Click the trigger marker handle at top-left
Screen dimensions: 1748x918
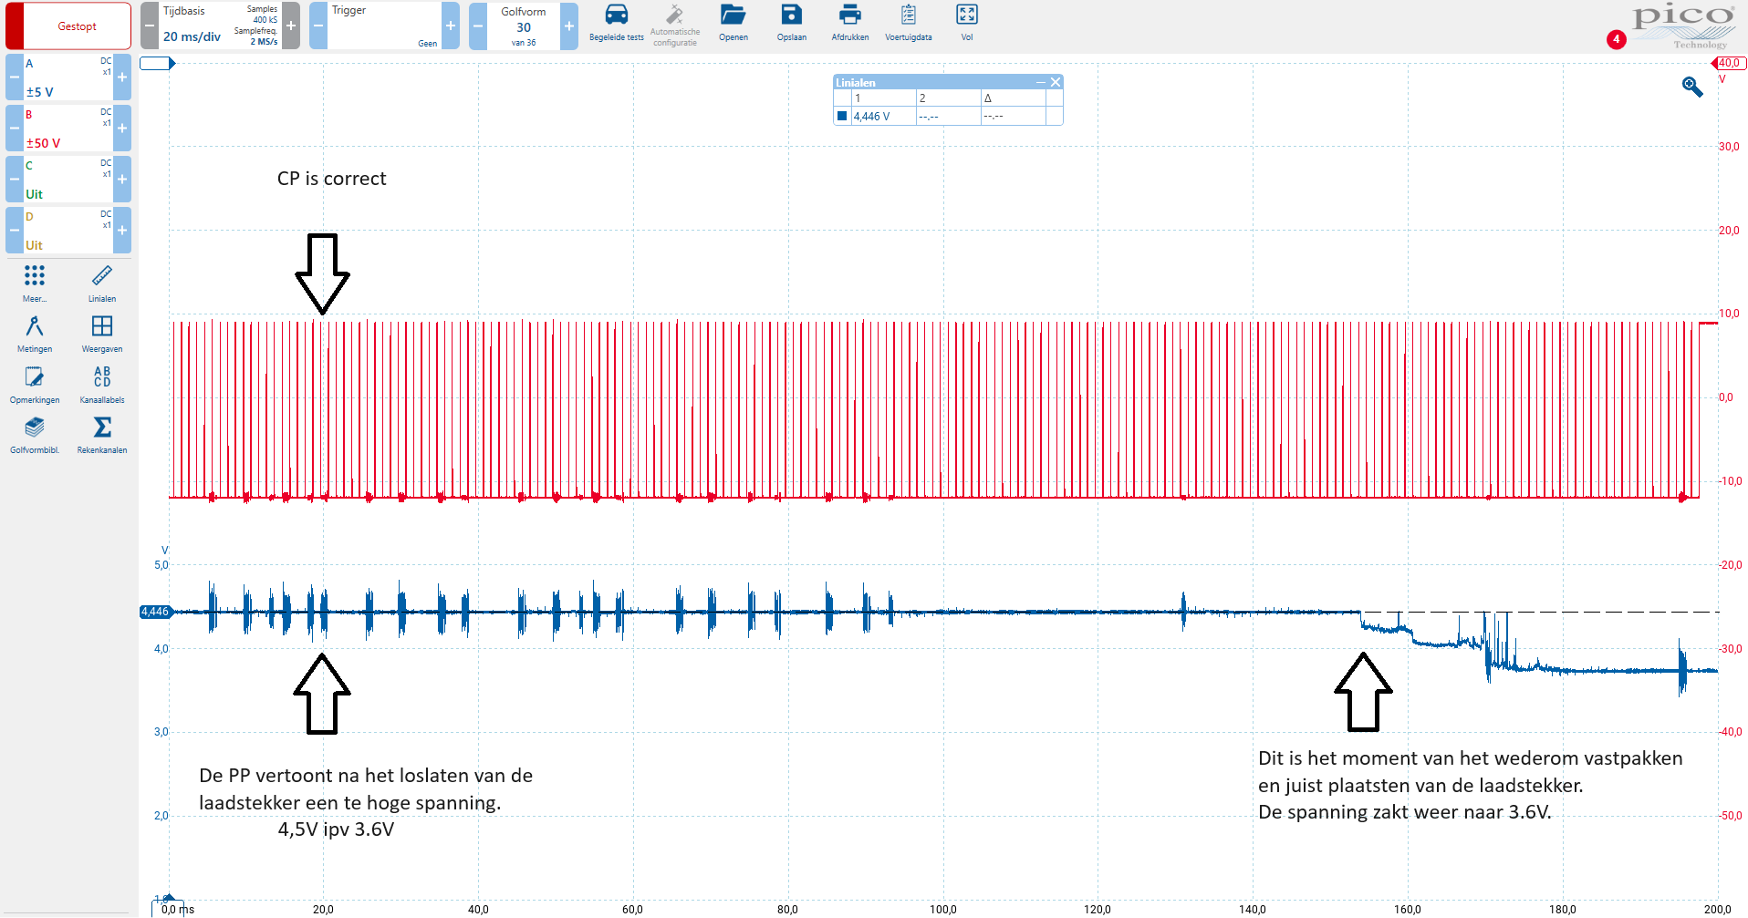point(158,63)
